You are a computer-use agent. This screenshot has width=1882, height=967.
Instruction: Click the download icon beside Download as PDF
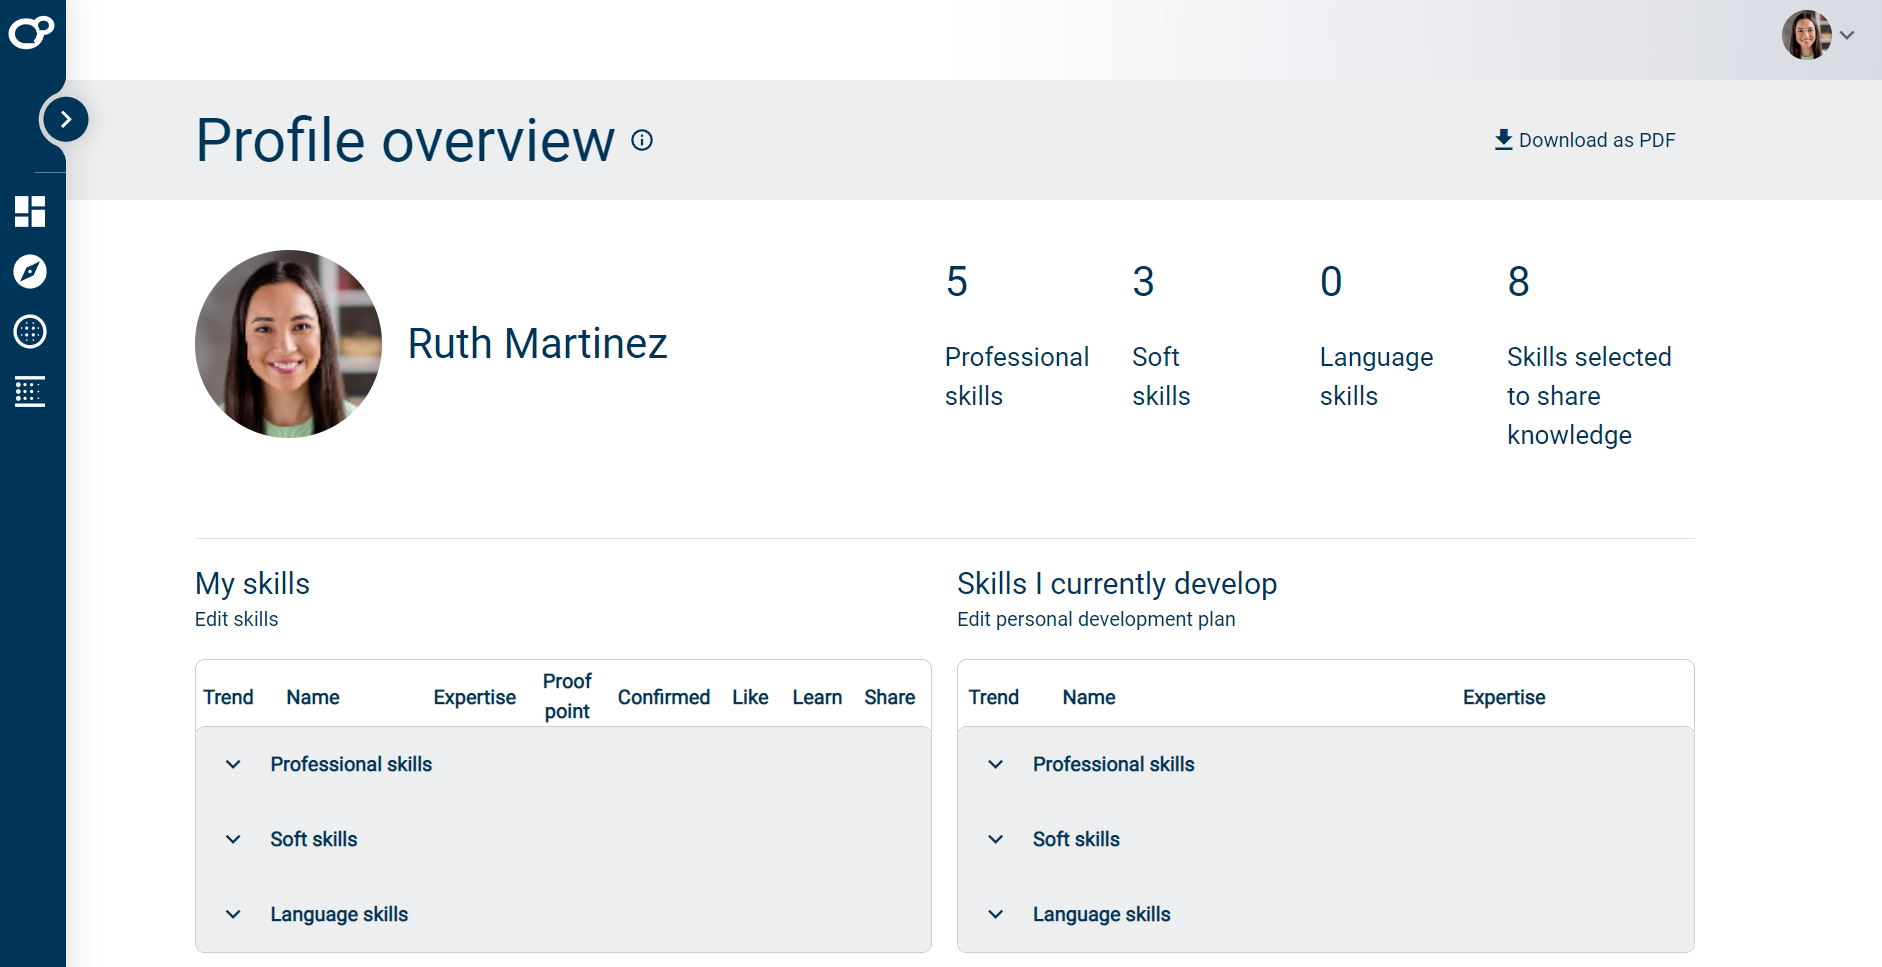pyautogui.click(x=1502, y=139)
